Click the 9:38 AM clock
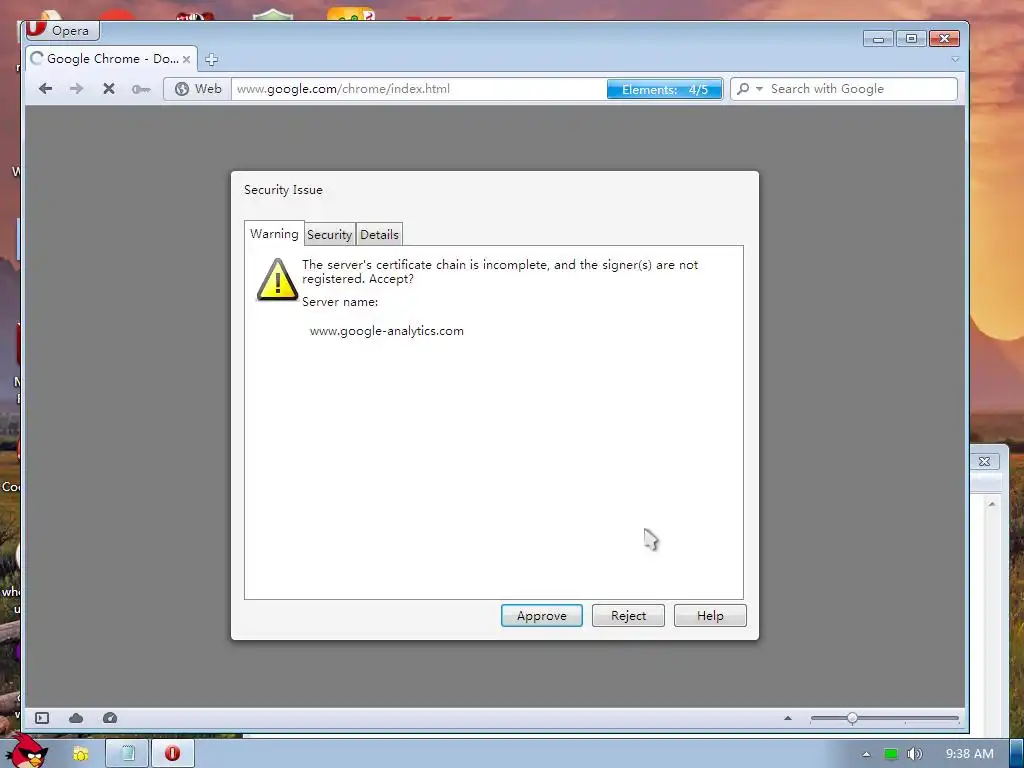The width and height of the screenshot is (1024, 768). (x=969, y=754)
